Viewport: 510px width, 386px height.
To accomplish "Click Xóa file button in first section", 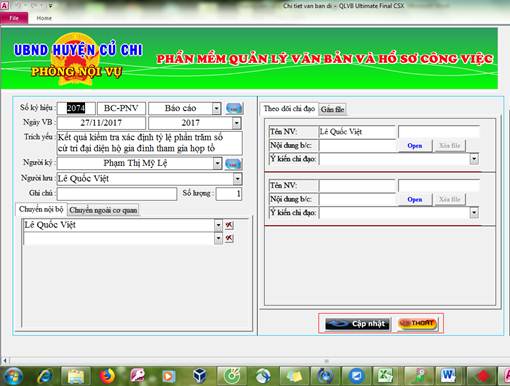I will point(450,146).
